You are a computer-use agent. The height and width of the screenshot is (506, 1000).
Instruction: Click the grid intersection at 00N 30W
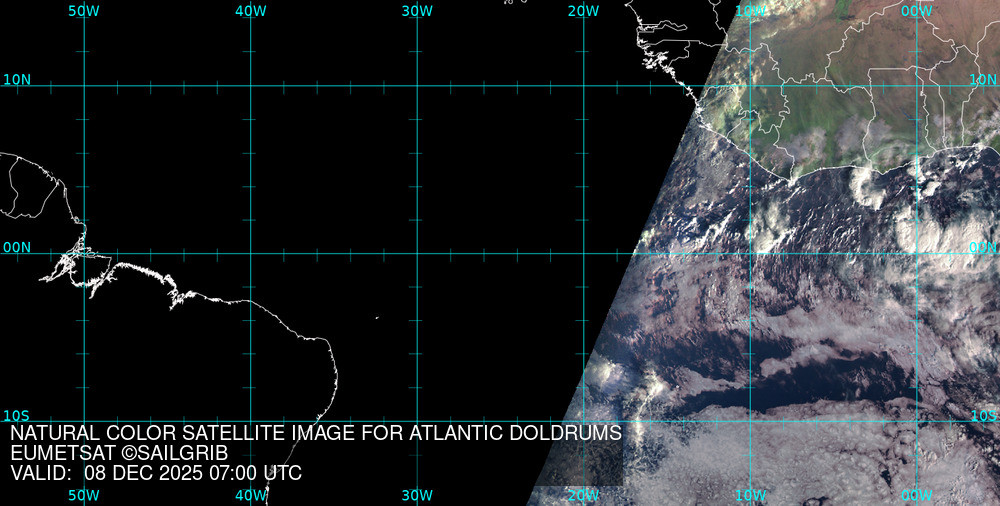(417, 253)
